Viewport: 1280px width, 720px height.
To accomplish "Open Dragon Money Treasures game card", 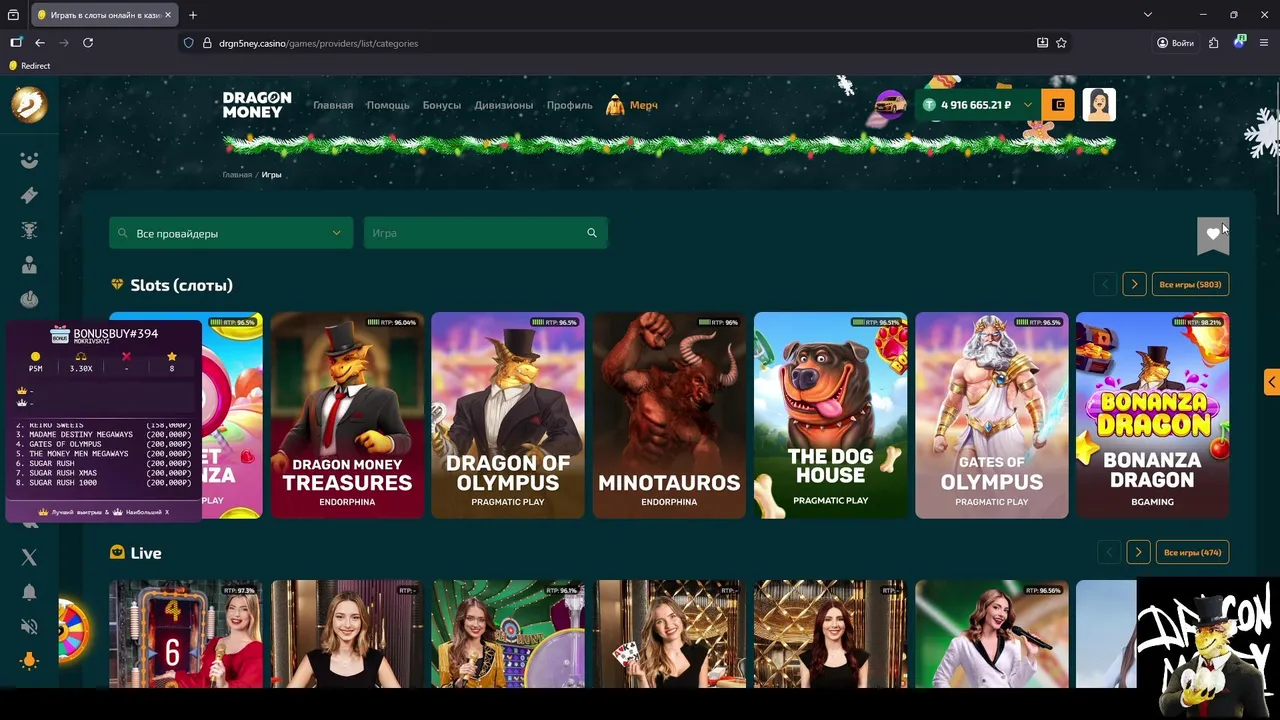I will (x=347, y=415).
